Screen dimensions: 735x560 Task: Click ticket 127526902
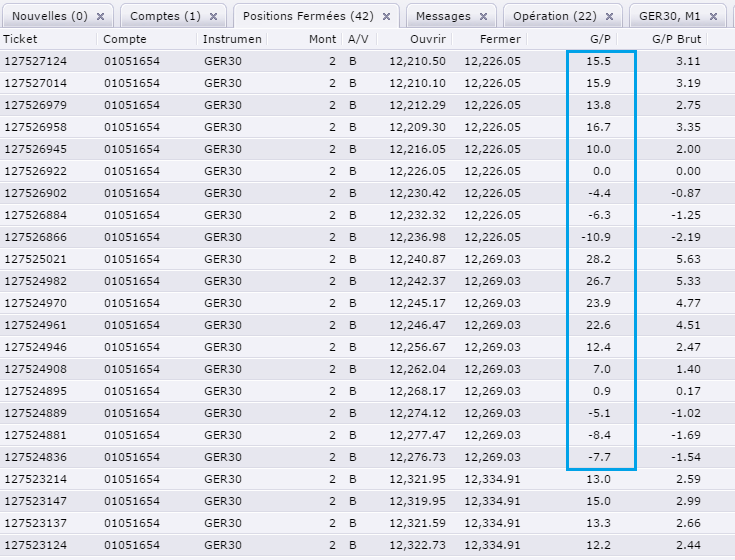tap(36, 193)
